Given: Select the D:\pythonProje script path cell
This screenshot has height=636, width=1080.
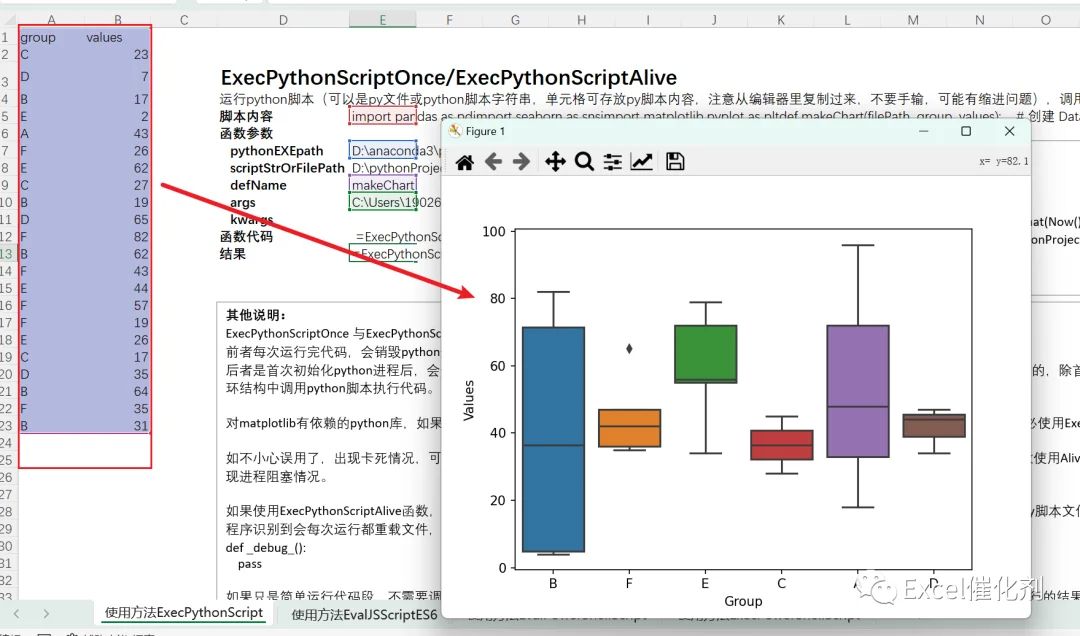Looking at the screenshot, I should 383,167.
